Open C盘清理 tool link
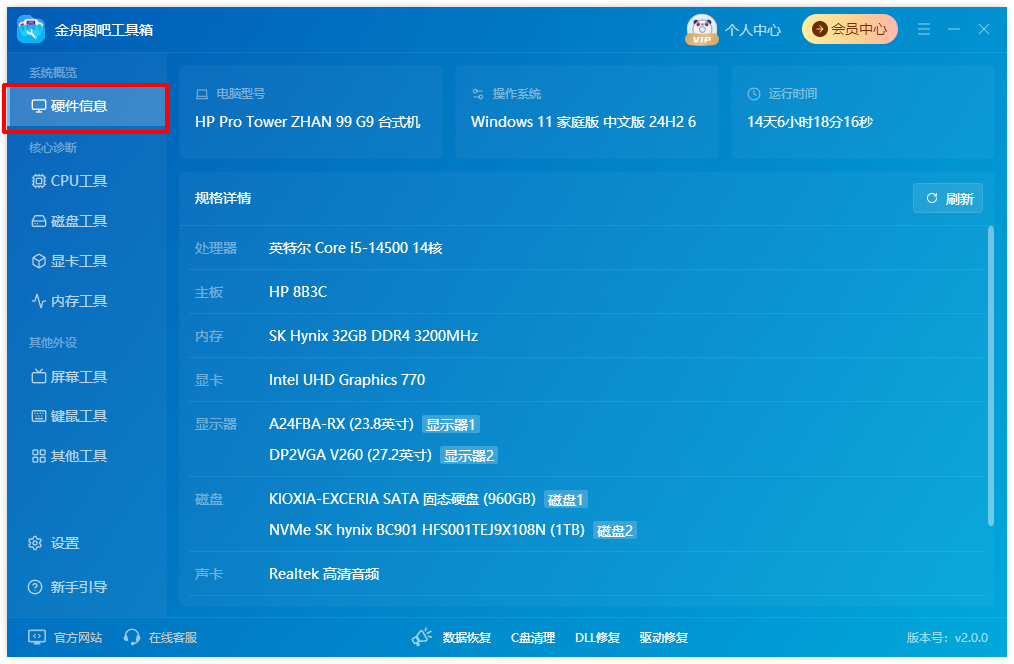 (x=533, y=637)
